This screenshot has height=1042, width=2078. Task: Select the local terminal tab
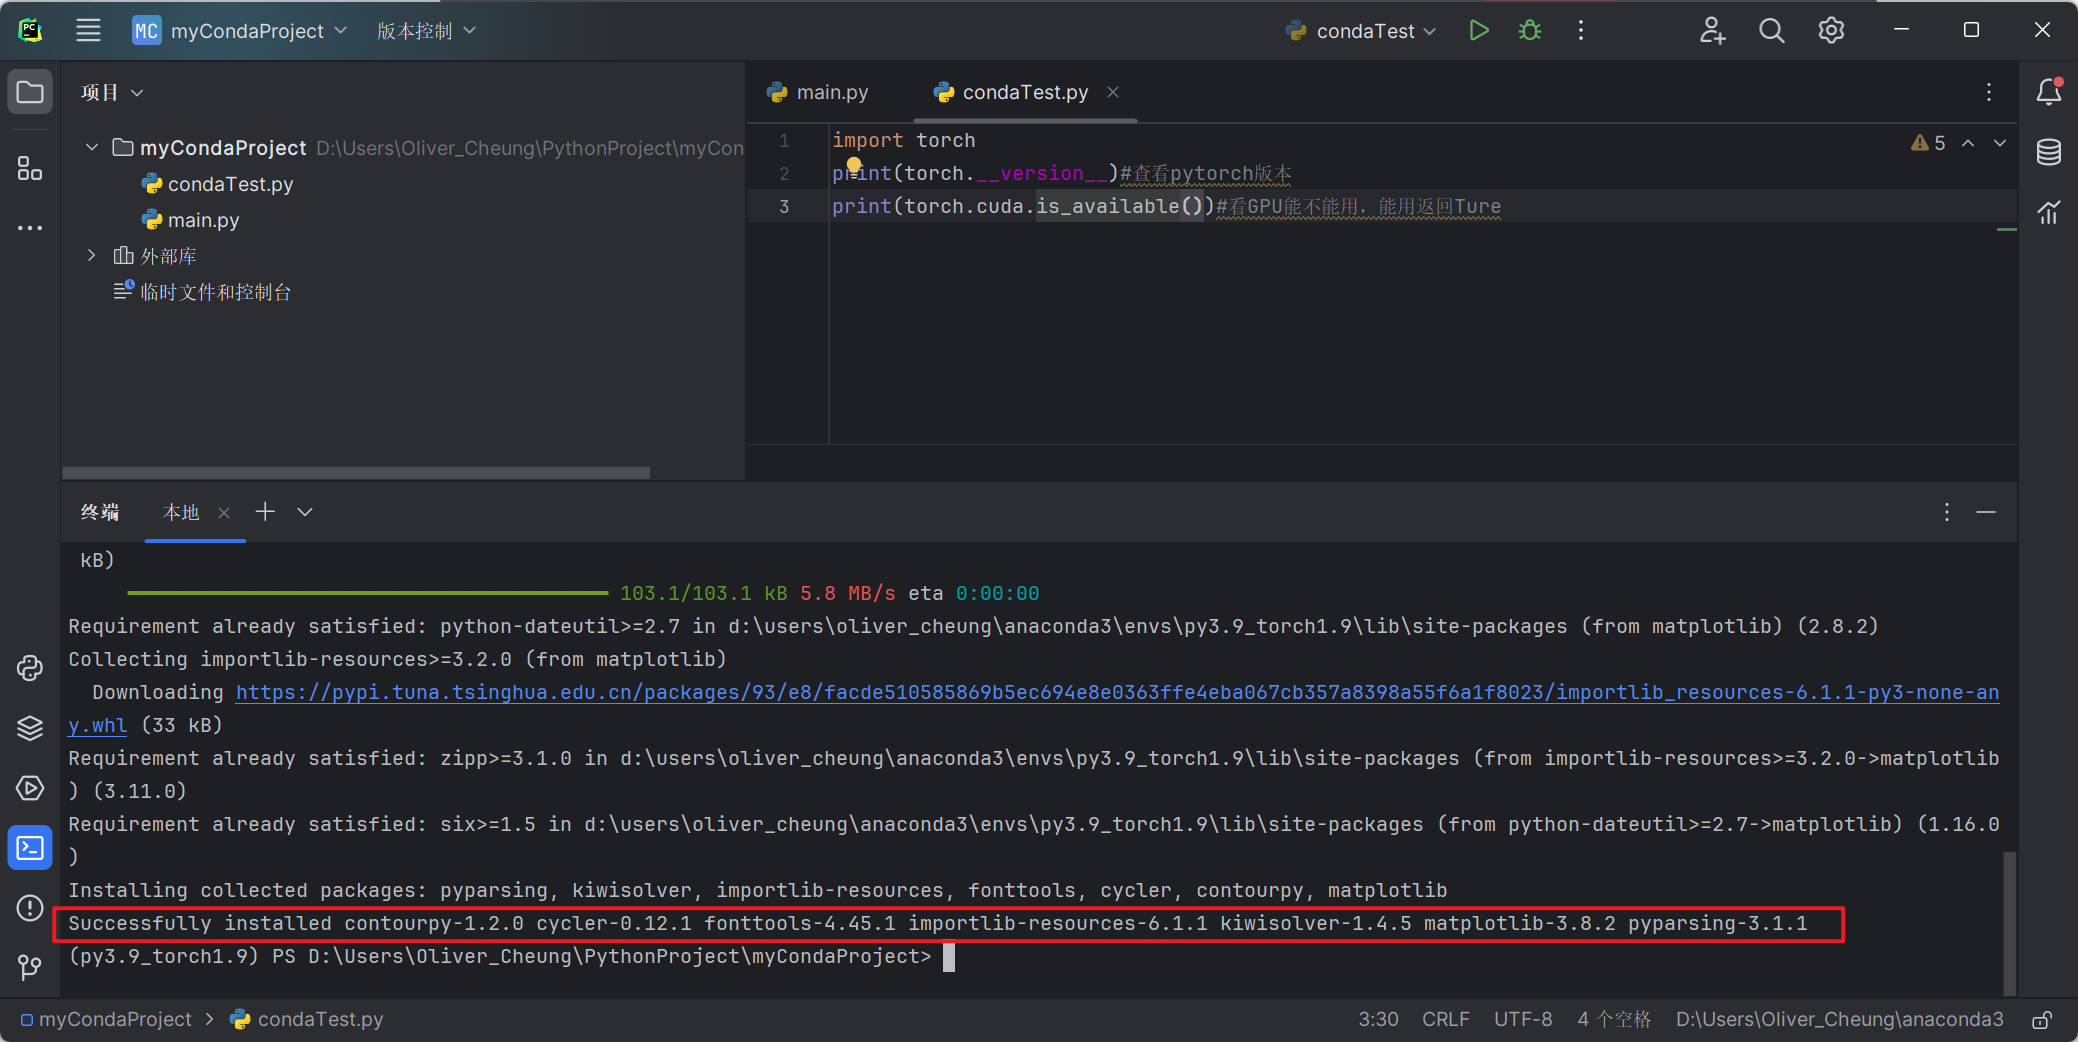(x=182, y=512)
